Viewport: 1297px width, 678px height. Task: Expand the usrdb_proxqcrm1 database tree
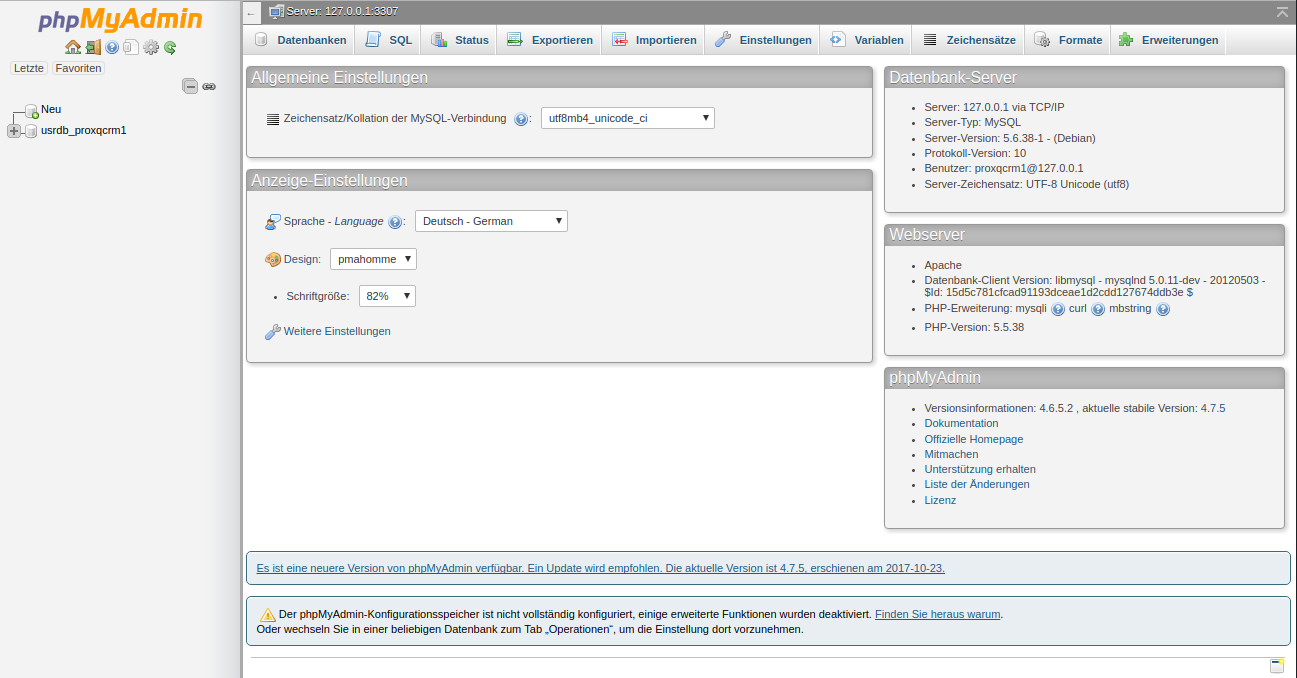(14, 131)
